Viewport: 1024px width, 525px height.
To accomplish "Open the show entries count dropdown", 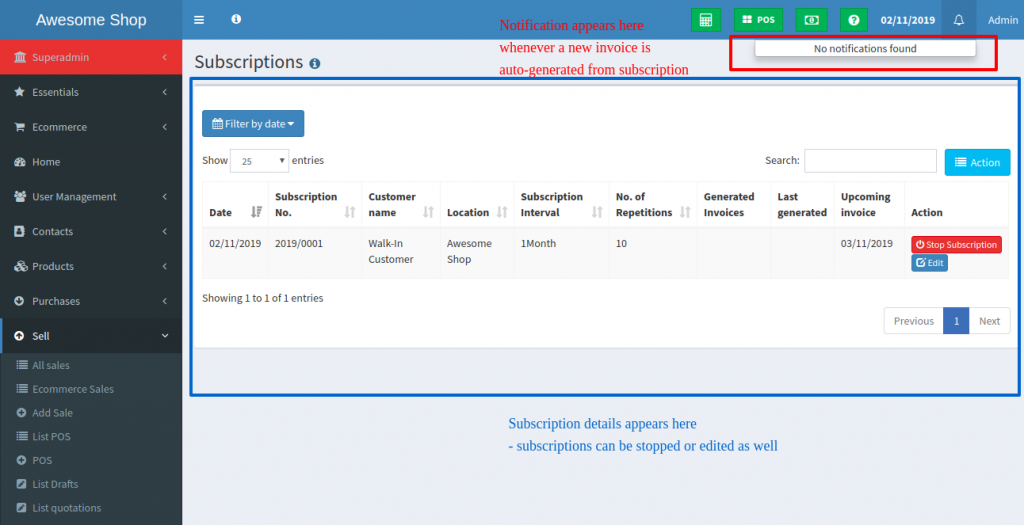I will pos(259,160).
